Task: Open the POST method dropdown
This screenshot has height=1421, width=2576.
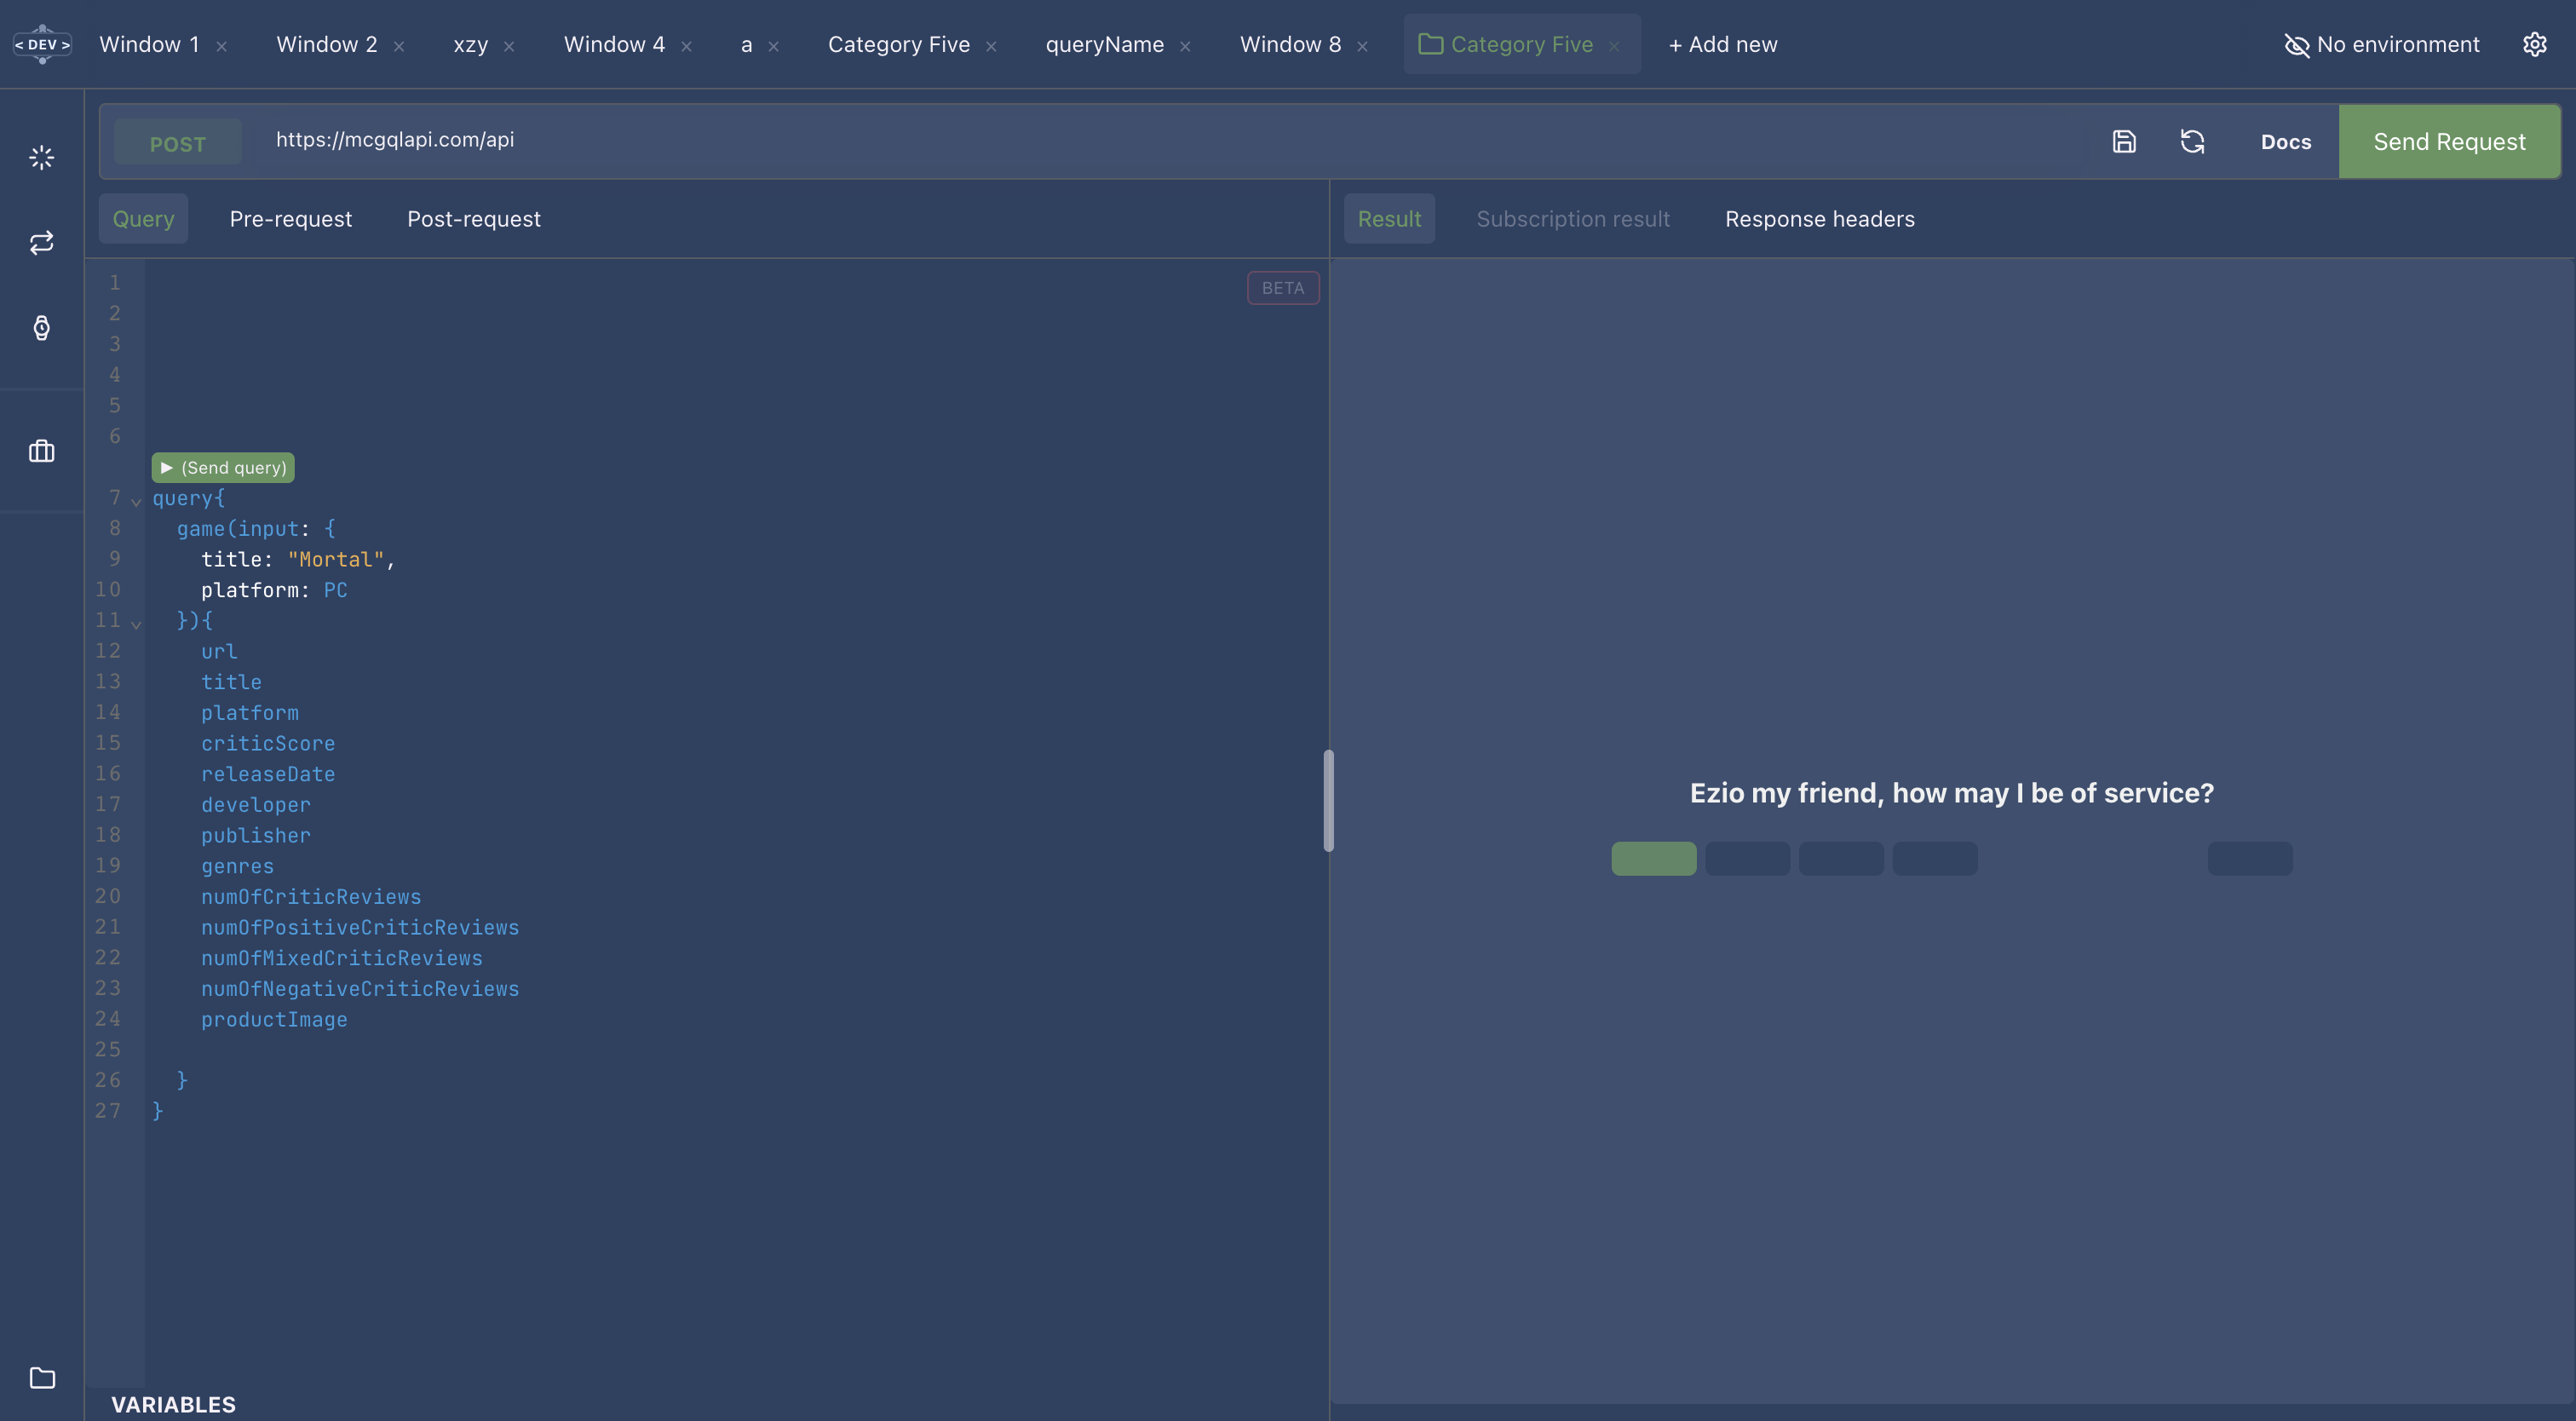Action: click(177, 143)
